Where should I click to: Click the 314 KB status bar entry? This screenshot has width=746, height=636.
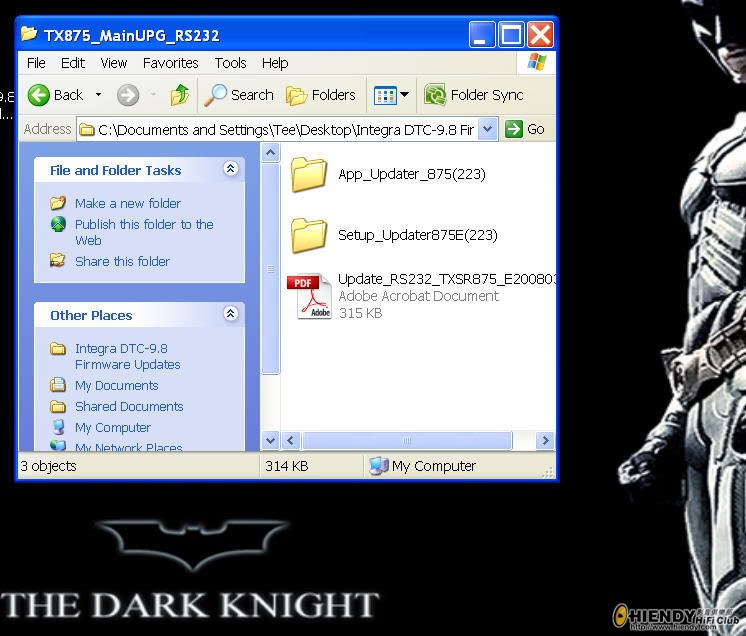pyautogui.click(x=286, y=466)
